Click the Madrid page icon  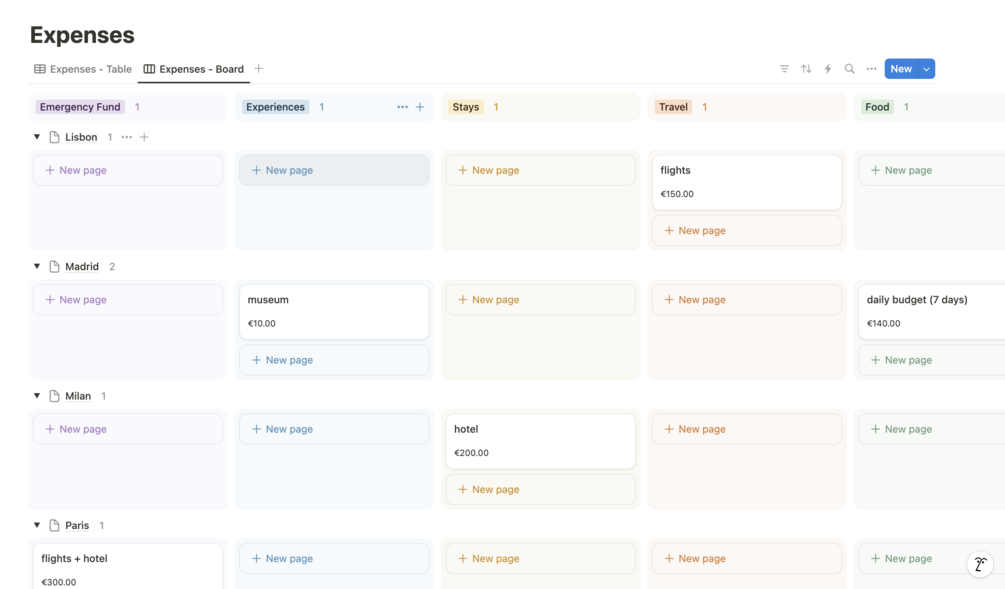tap(54, 267)
